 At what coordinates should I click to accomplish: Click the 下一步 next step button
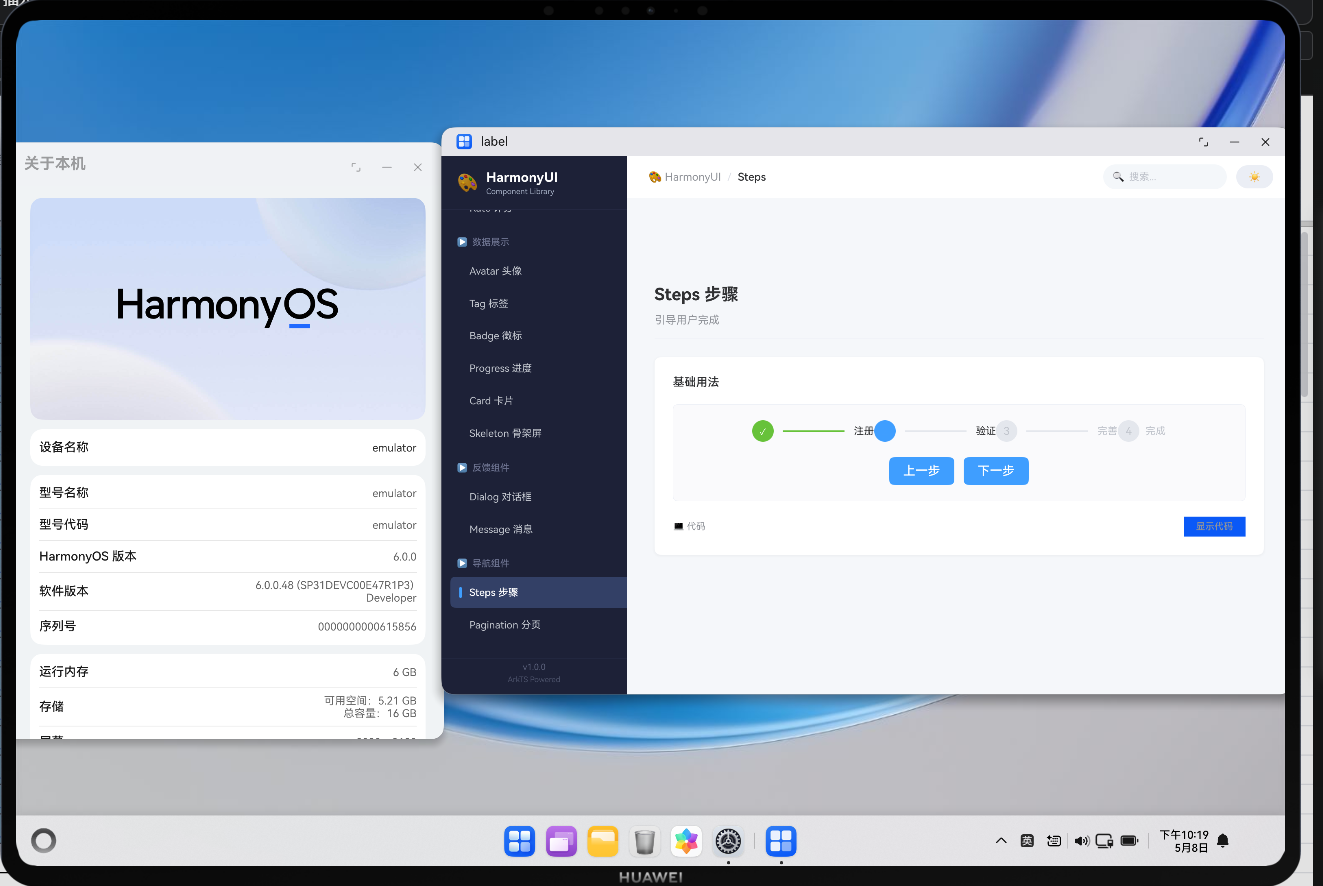996,471
